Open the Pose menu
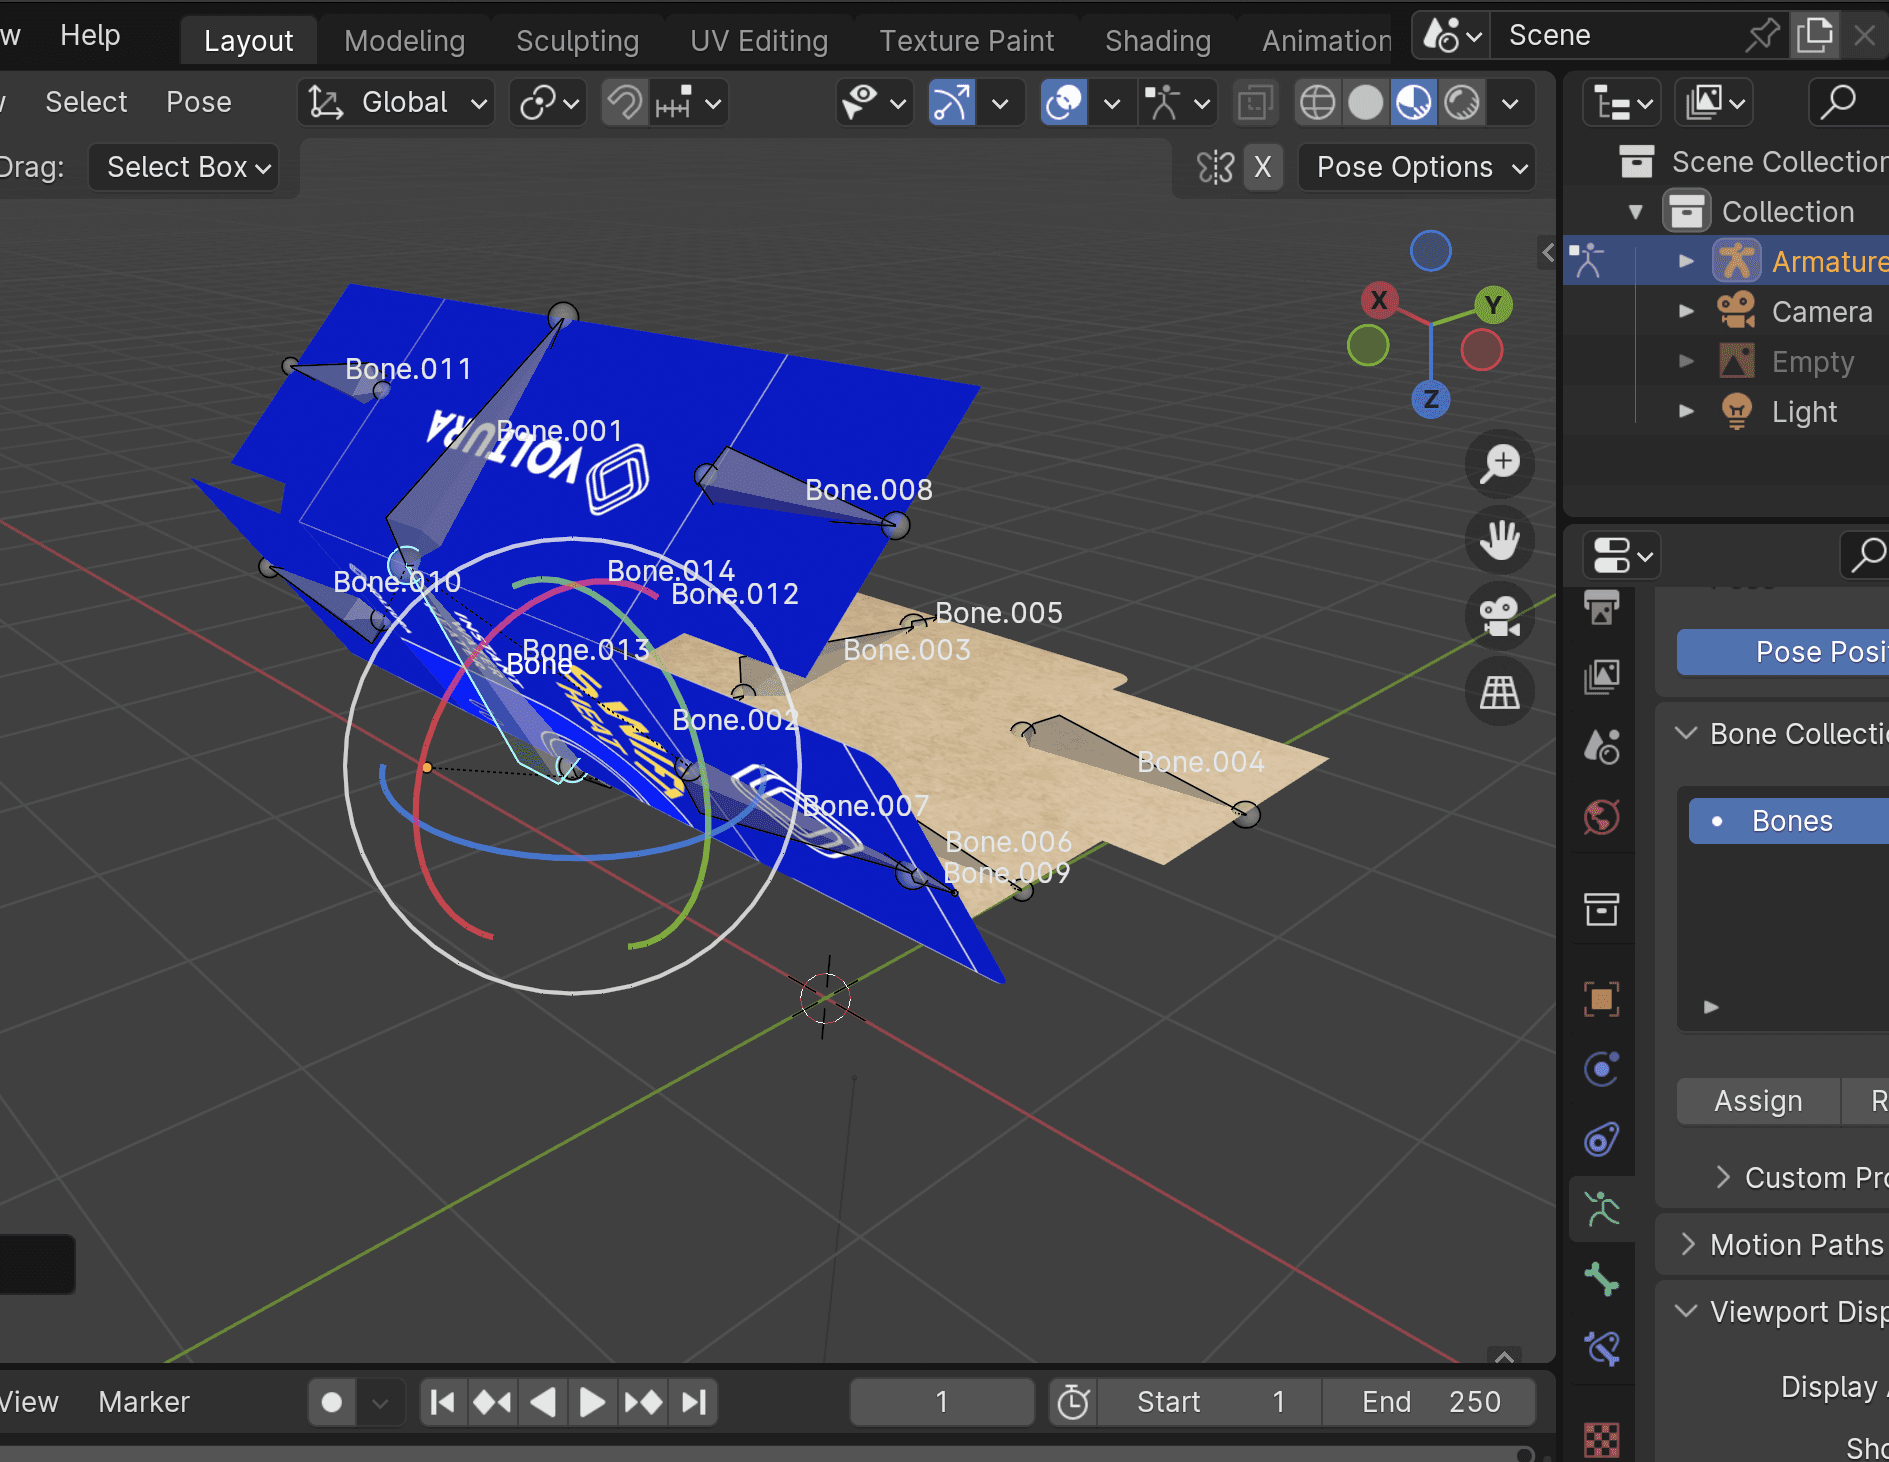 (x=198, y=102)
